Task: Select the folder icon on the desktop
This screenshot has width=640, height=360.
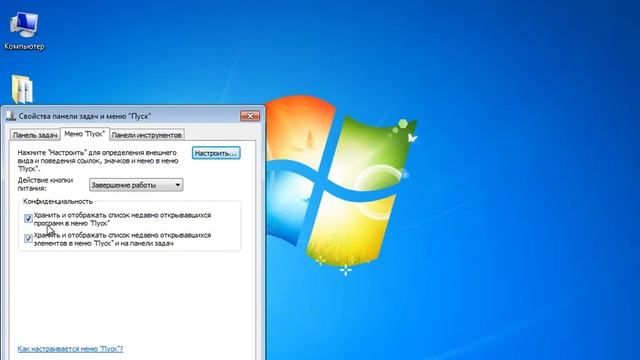Action: pos(22,89)
